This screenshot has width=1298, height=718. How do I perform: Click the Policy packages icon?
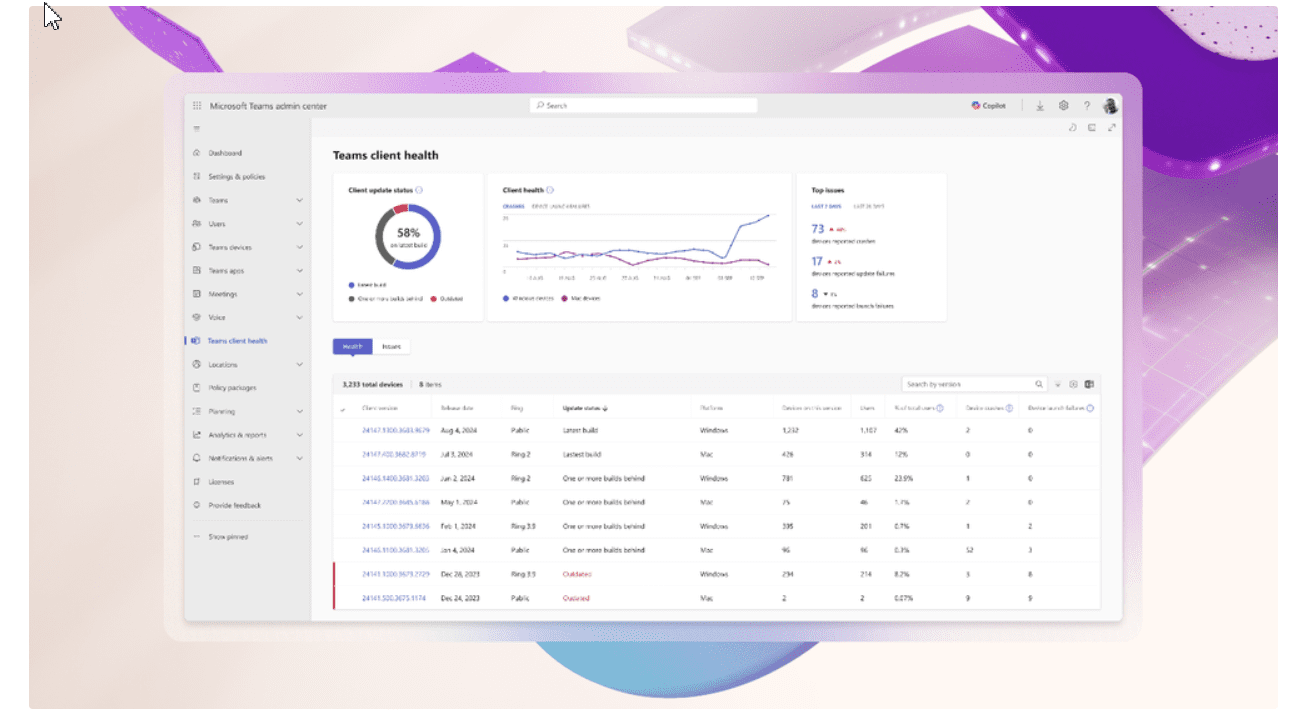tap(197, 388)
